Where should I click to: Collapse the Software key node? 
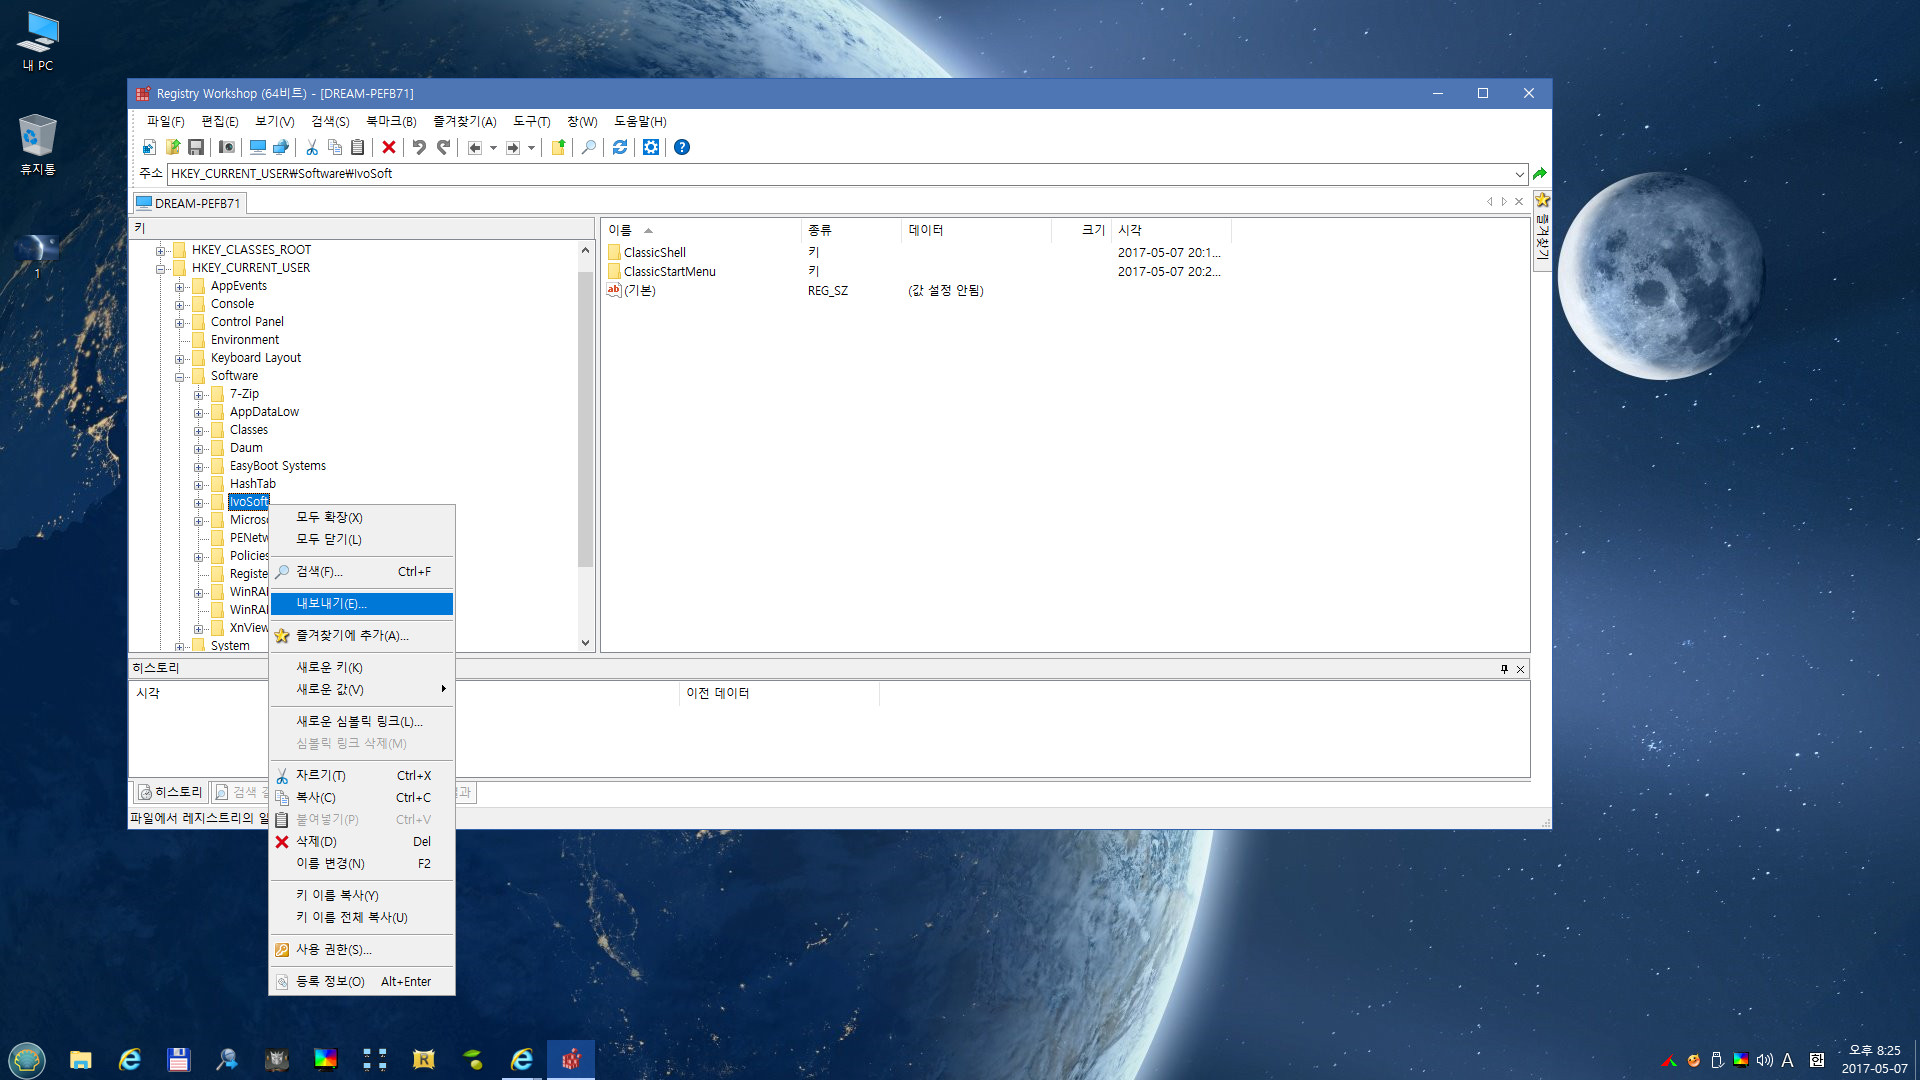click(179, 377)
